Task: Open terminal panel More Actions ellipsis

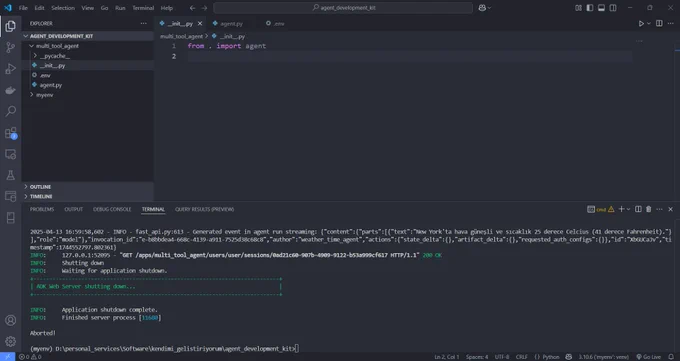Action: [659, 209]
